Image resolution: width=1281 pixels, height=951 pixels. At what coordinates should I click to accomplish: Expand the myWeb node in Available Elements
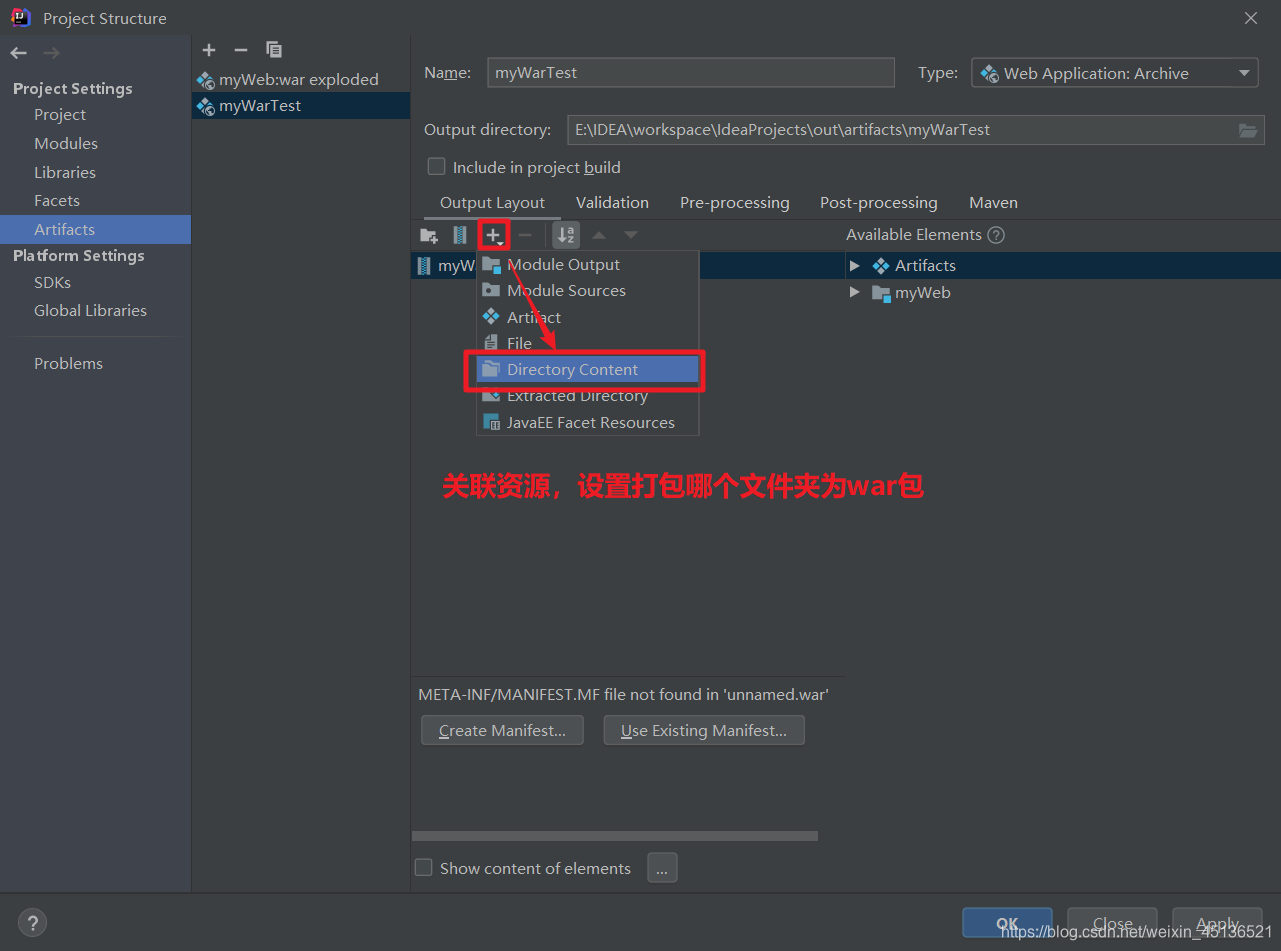(854, 293)
